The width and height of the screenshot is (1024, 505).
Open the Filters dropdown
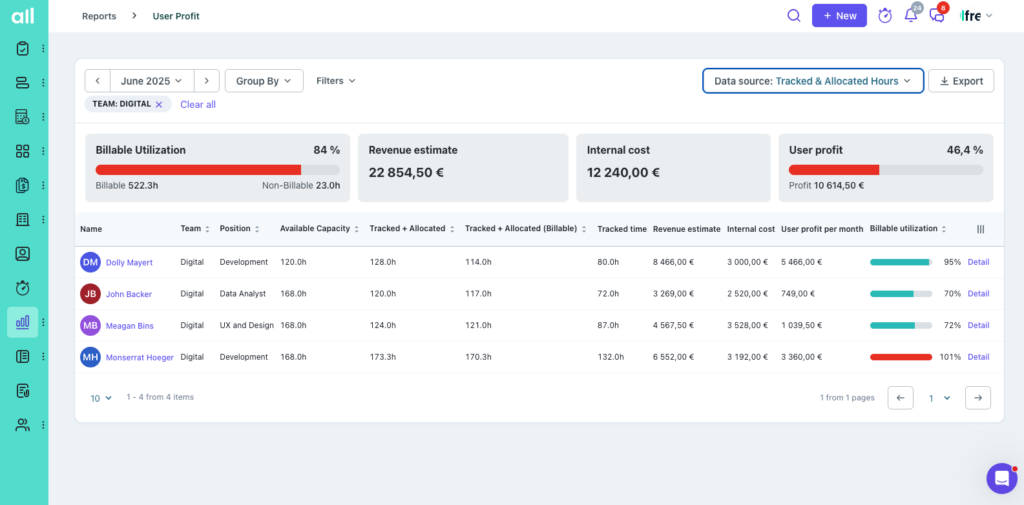pyautogui.click(x=336, y=81)
